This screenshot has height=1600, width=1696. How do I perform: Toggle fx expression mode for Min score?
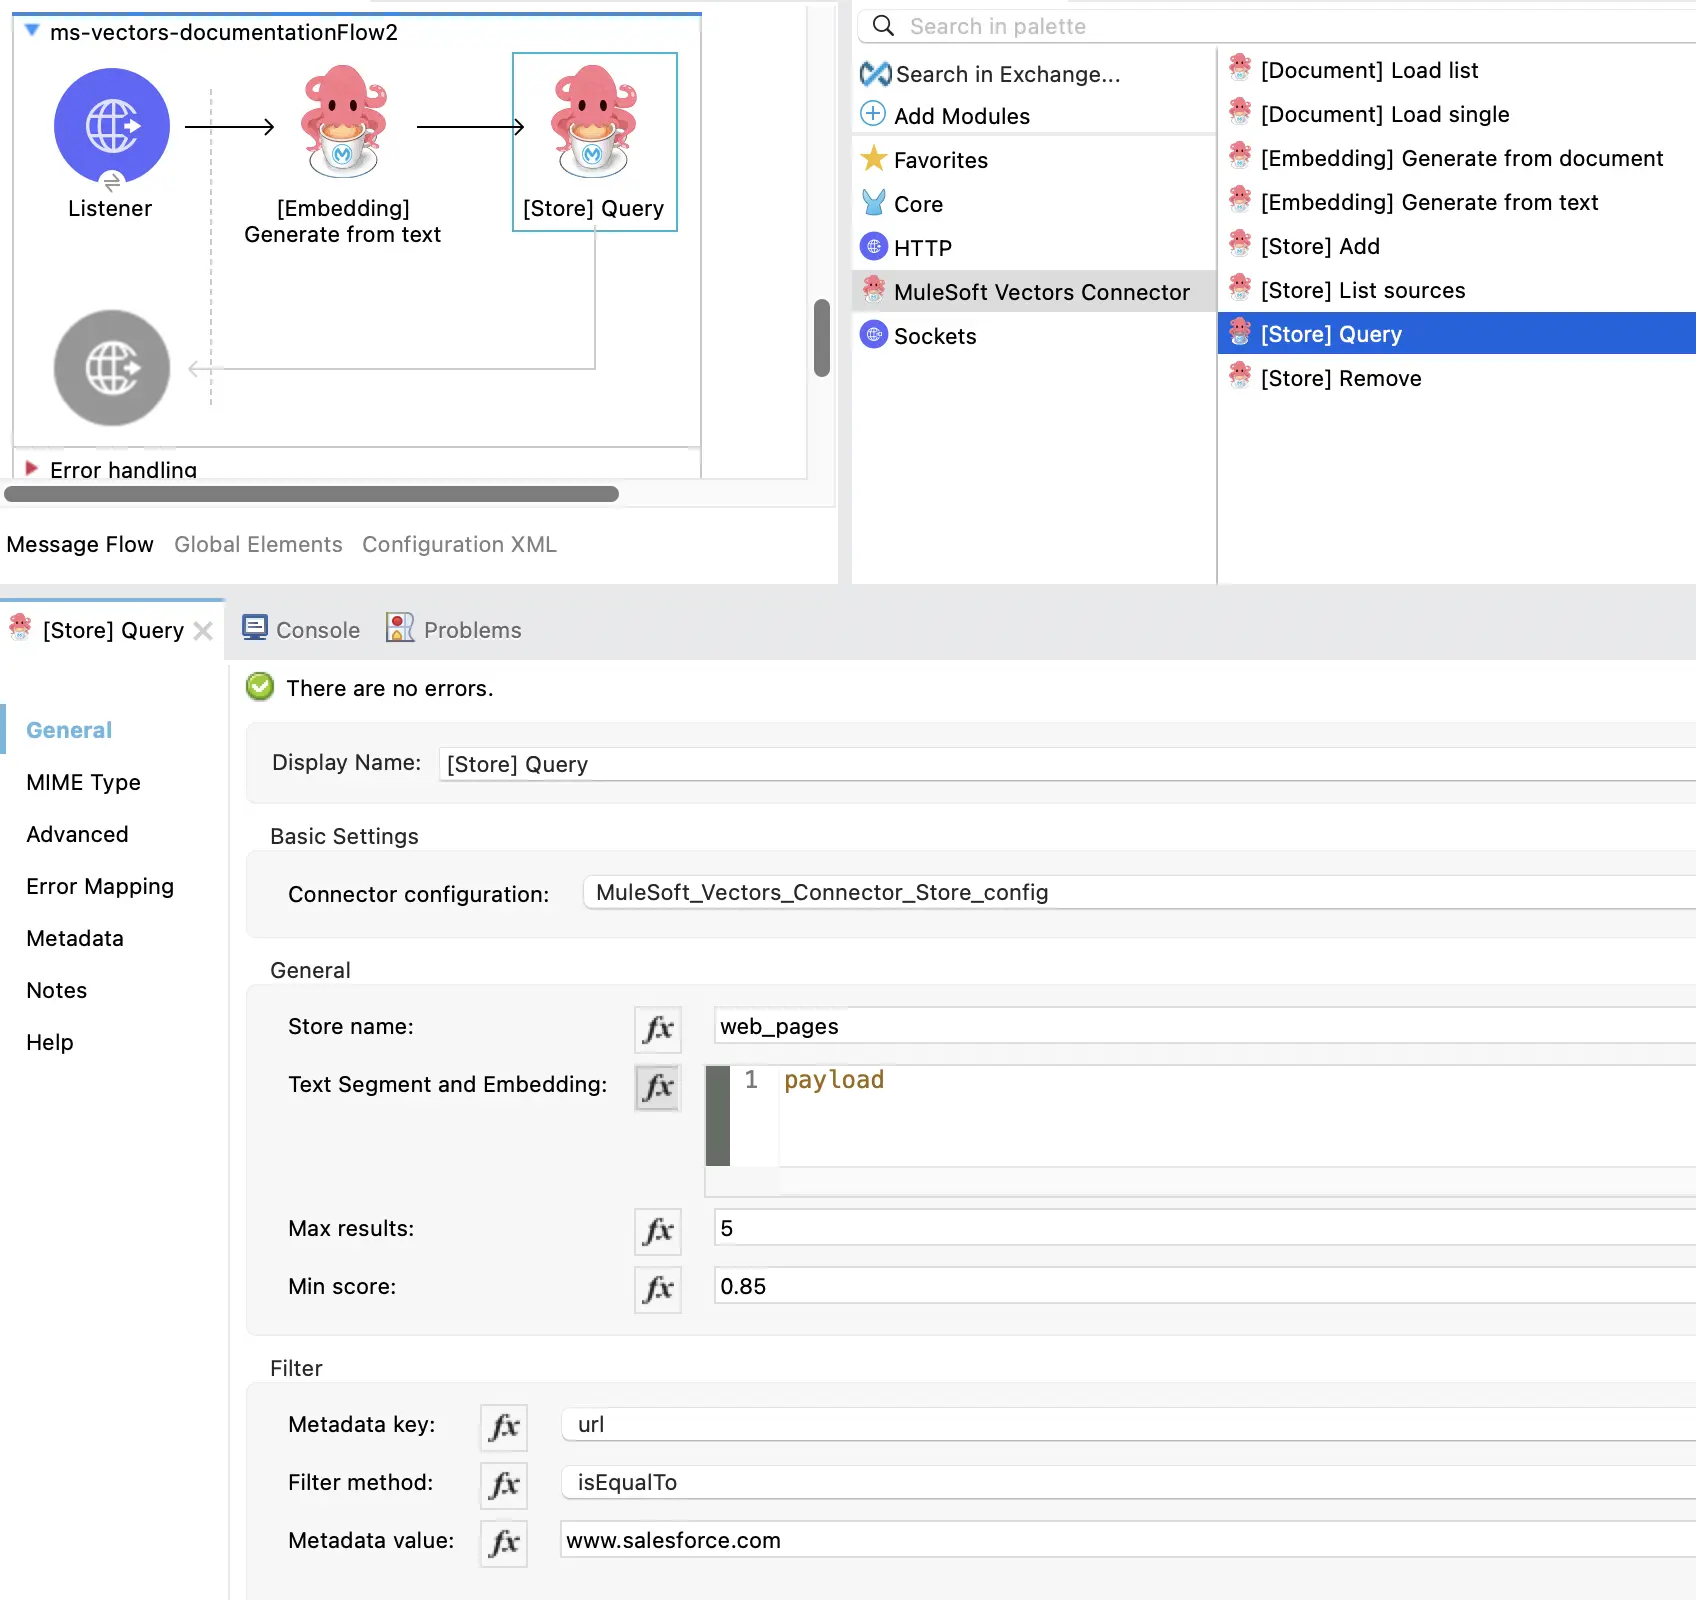658,1289
